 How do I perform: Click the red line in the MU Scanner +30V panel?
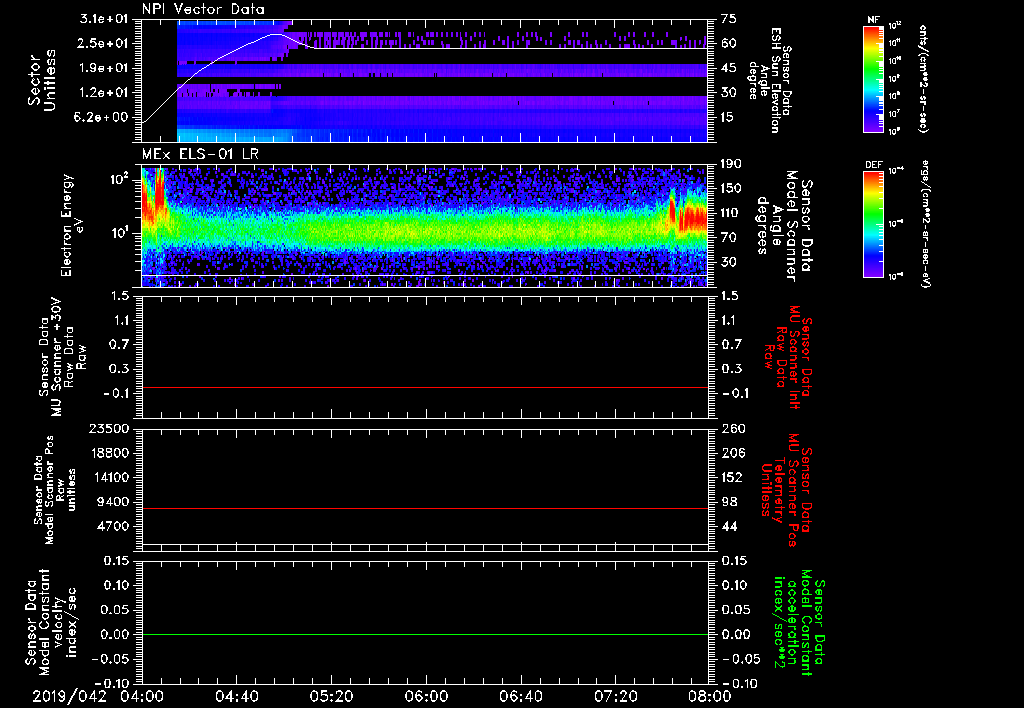[424, 387]
